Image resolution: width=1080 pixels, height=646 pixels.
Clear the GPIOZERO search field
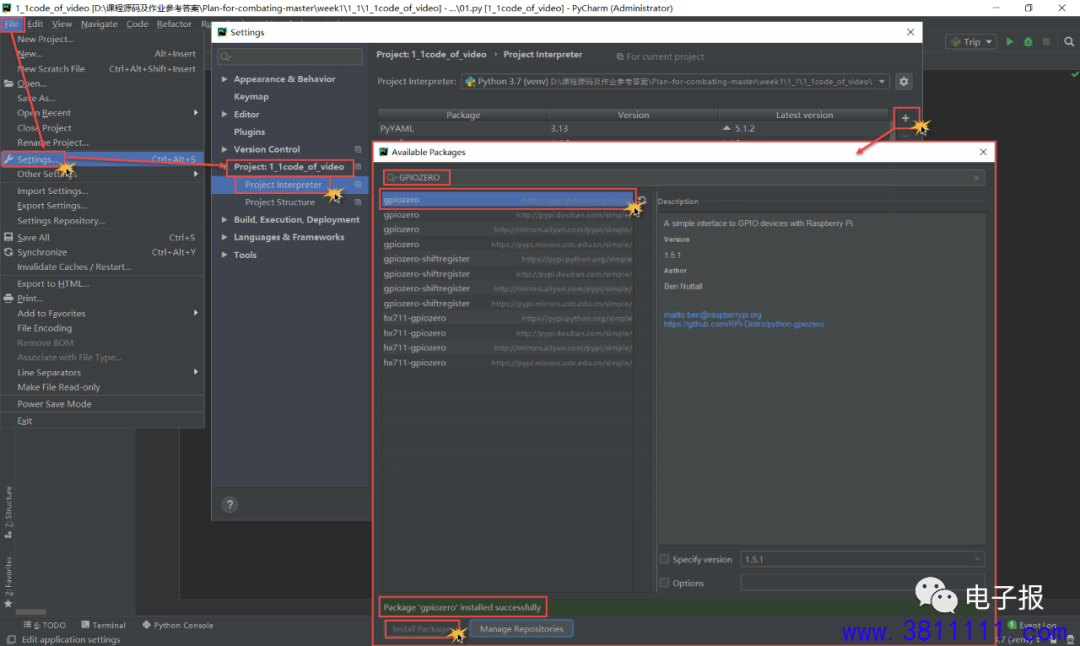(976, 178)
